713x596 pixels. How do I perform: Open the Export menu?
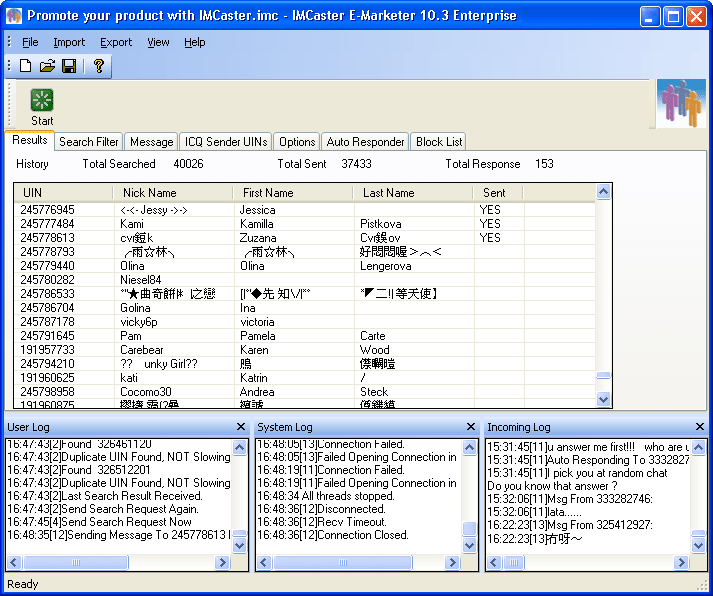(116, 42)
